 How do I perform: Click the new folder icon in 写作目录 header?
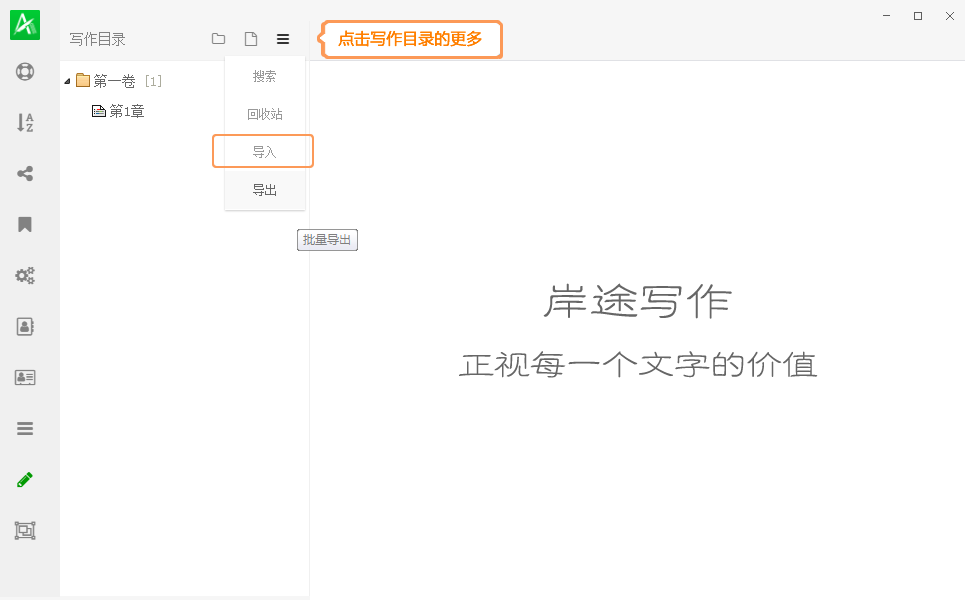218,39
